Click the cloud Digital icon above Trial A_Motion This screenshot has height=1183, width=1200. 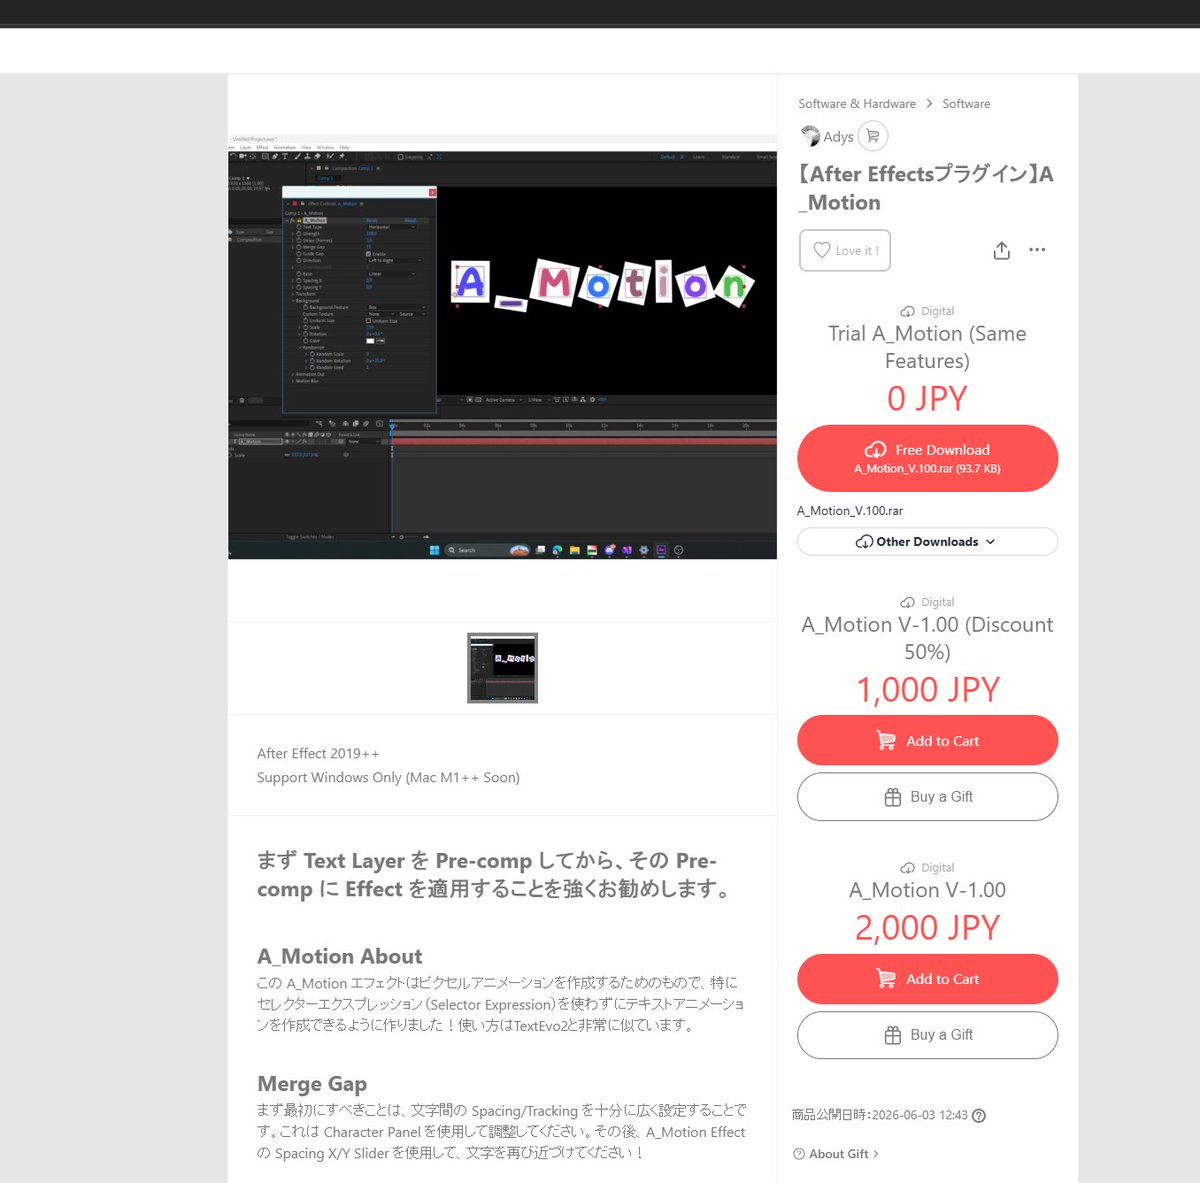(907, 312)
